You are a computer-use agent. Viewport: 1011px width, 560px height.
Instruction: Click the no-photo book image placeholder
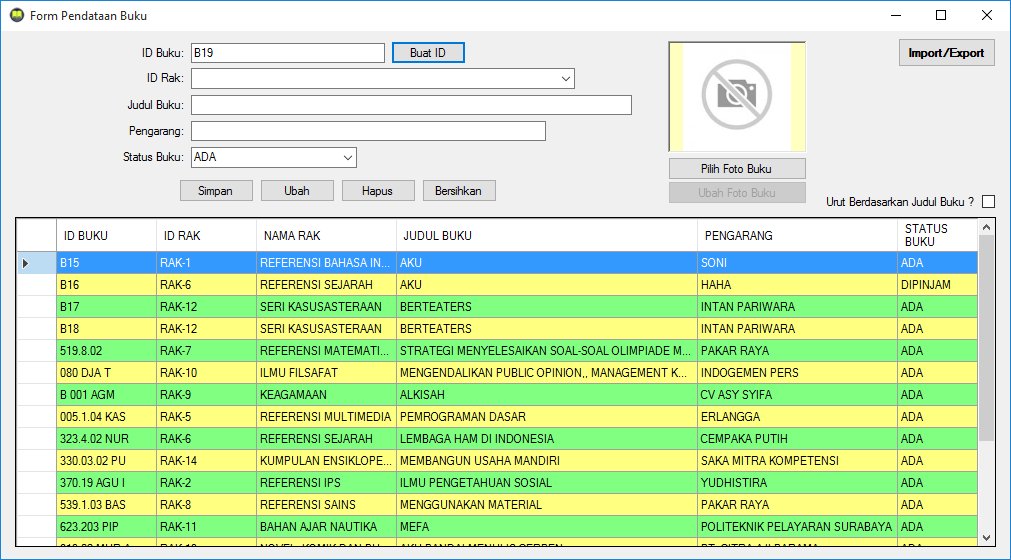(737, 96)
